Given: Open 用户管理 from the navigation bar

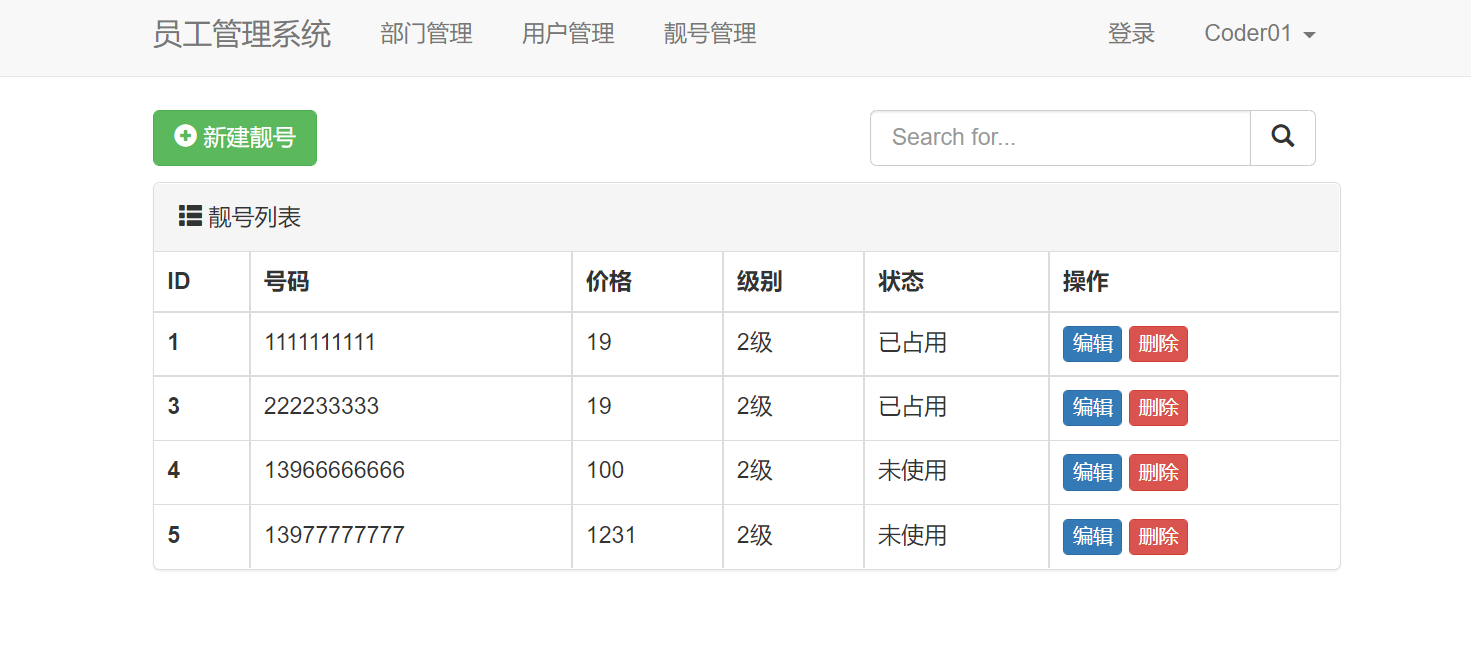Looking at the screenshot, I should pos(567,33).
